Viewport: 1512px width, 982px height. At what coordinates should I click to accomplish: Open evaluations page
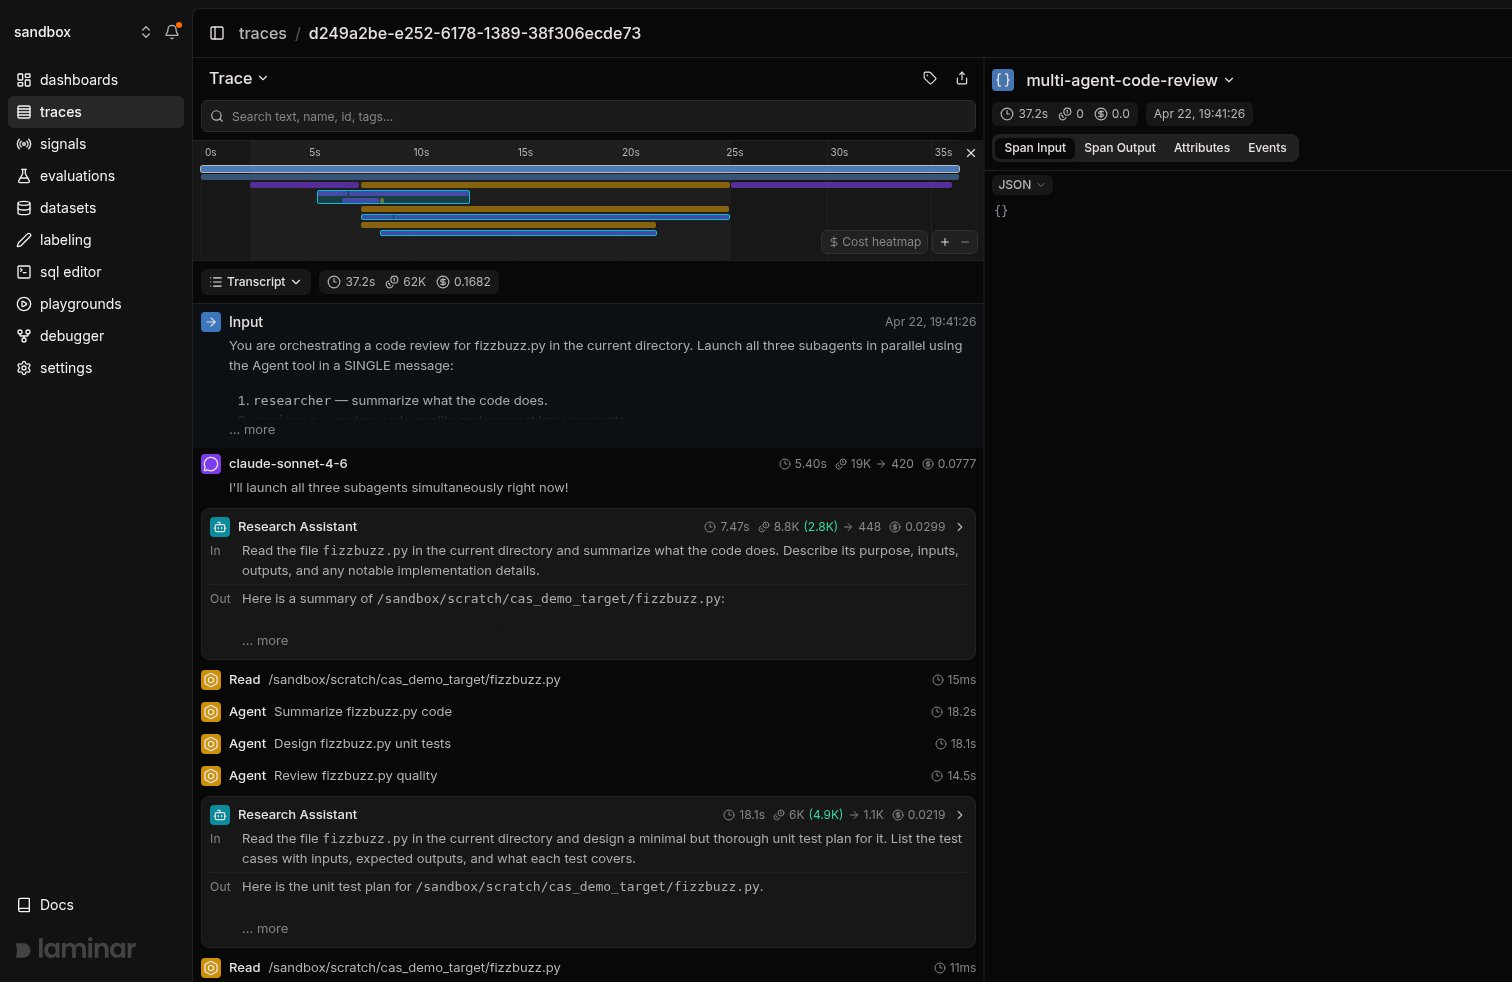pos(96,176)
